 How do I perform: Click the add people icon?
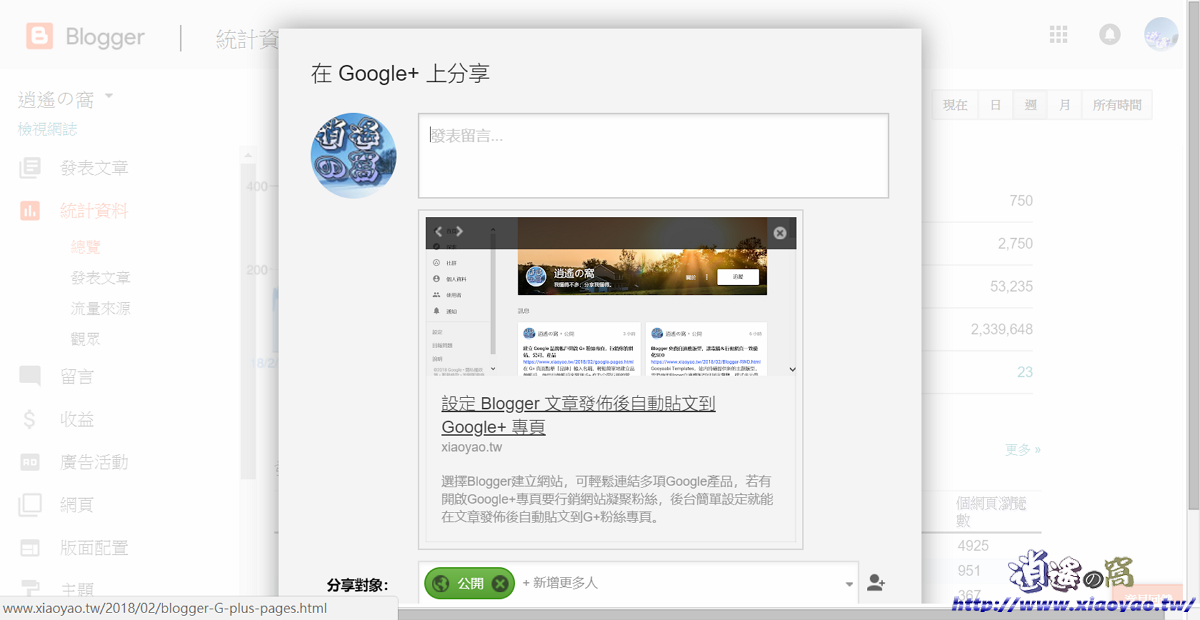(x=876, y=582)
